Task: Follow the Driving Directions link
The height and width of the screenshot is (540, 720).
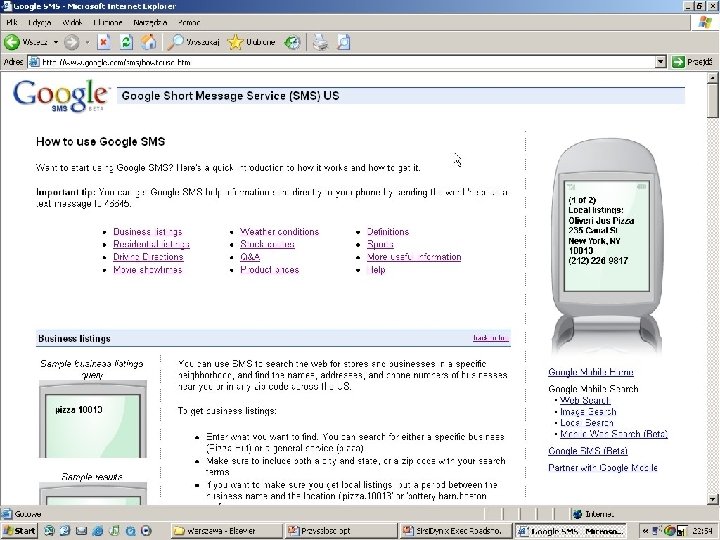Action: point(148,257)
